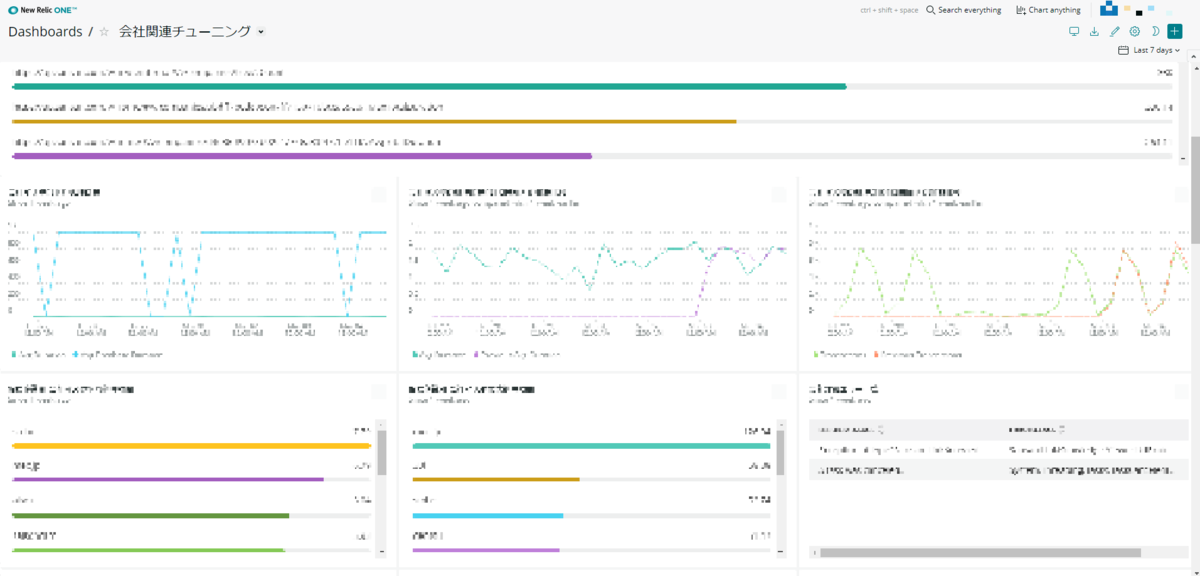Toggle the purple legend series in middle chart
The height and width of the screenshot is (576, 1200).
click(518, 354)
